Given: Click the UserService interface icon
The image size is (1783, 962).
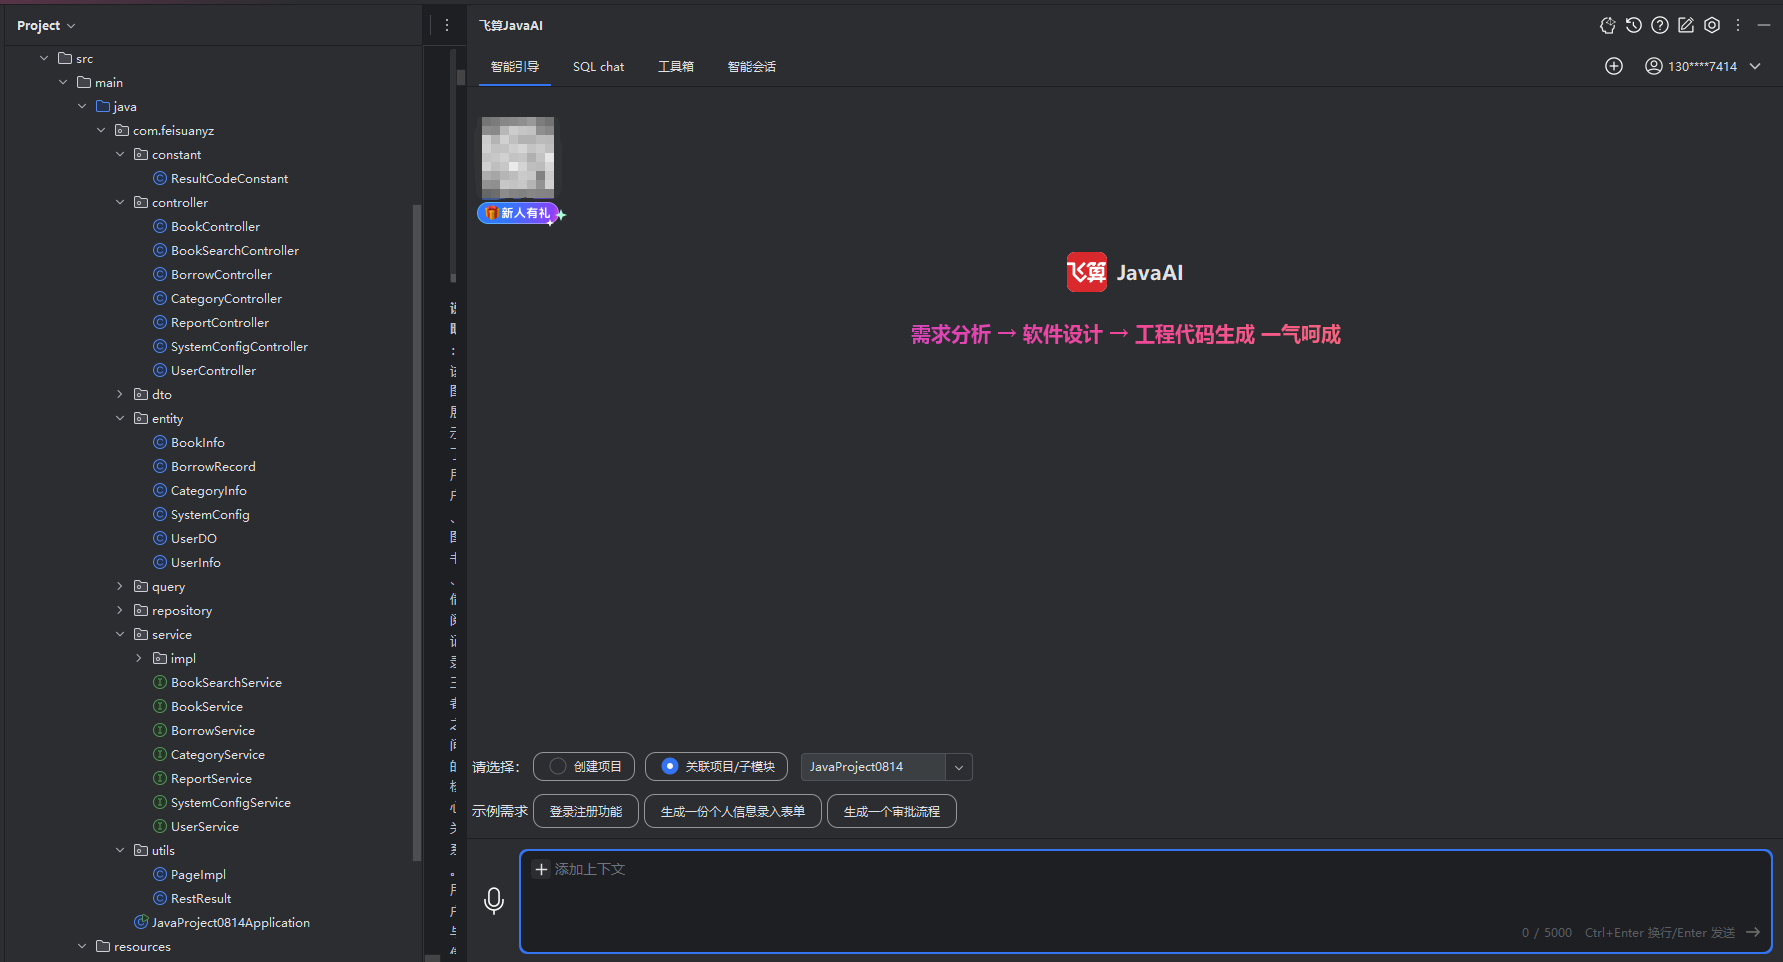Looking at the screenshot, I should (160, 826).
